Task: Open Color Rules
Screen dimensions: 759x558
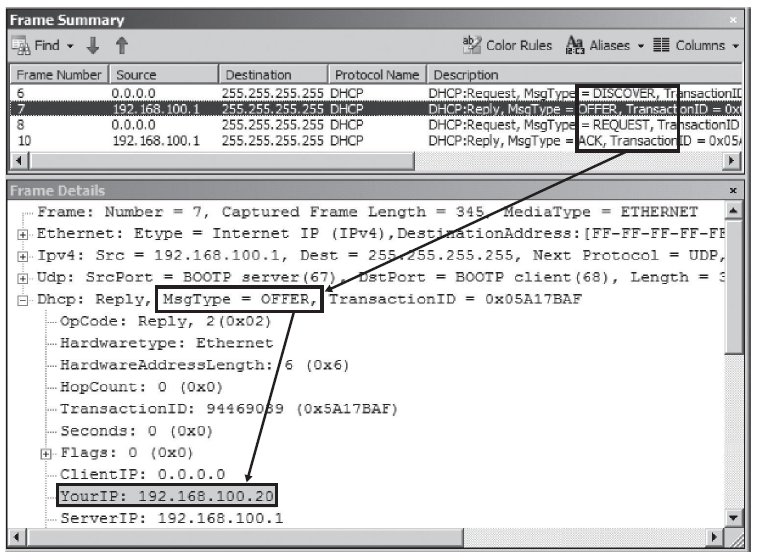Action: point(507,45)
